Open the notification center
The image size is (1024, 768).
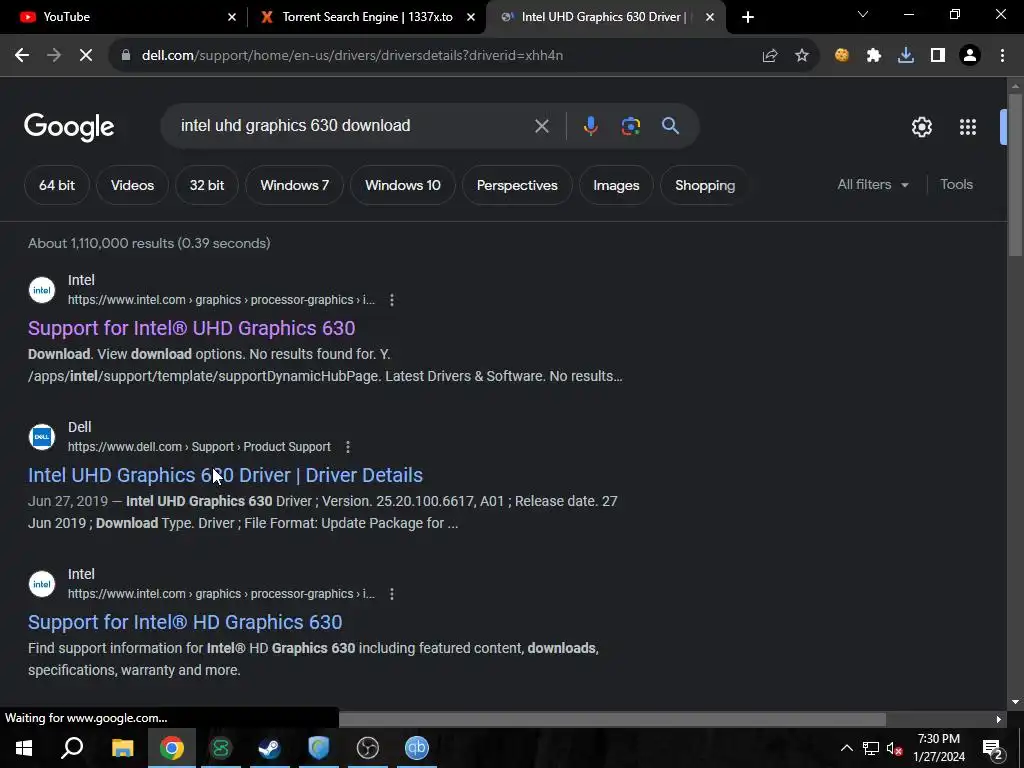pos(993,748)
